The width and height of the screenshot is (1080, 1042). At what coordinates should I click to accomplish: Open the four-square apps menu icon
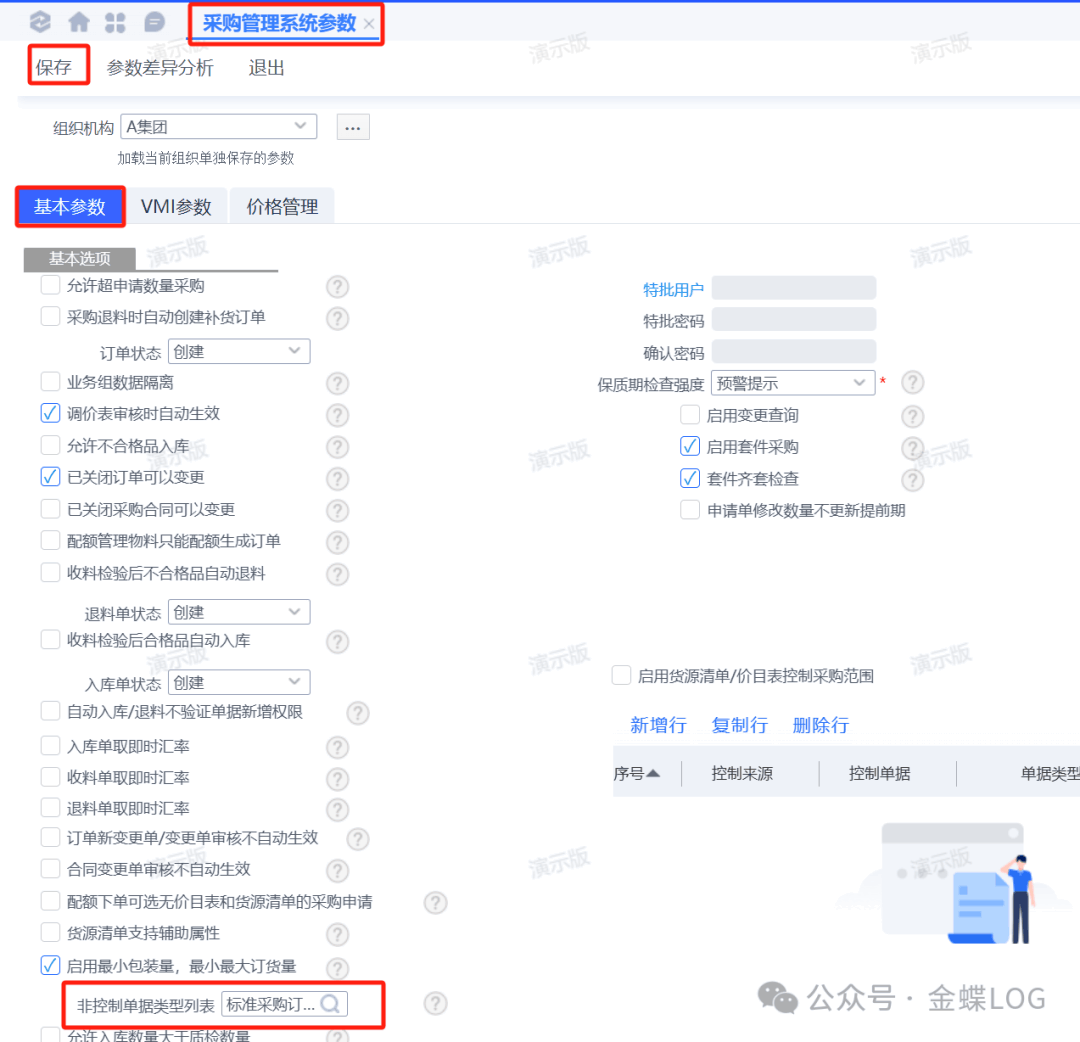(116, 22)
